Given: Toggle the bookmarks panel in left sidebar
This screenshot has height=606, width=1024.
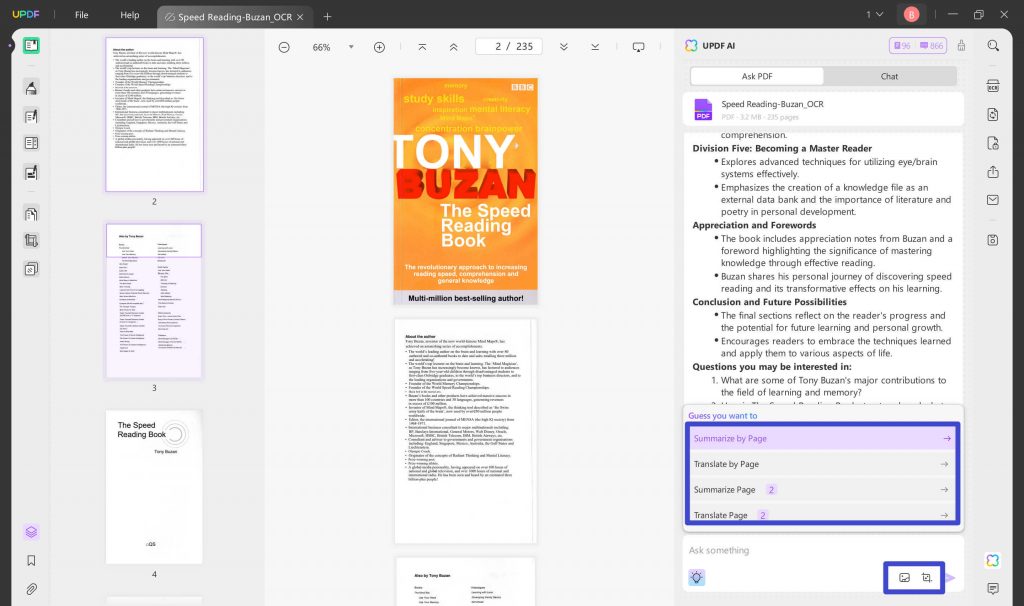Looking at the screenshot, I should click(x=30, y=560).
